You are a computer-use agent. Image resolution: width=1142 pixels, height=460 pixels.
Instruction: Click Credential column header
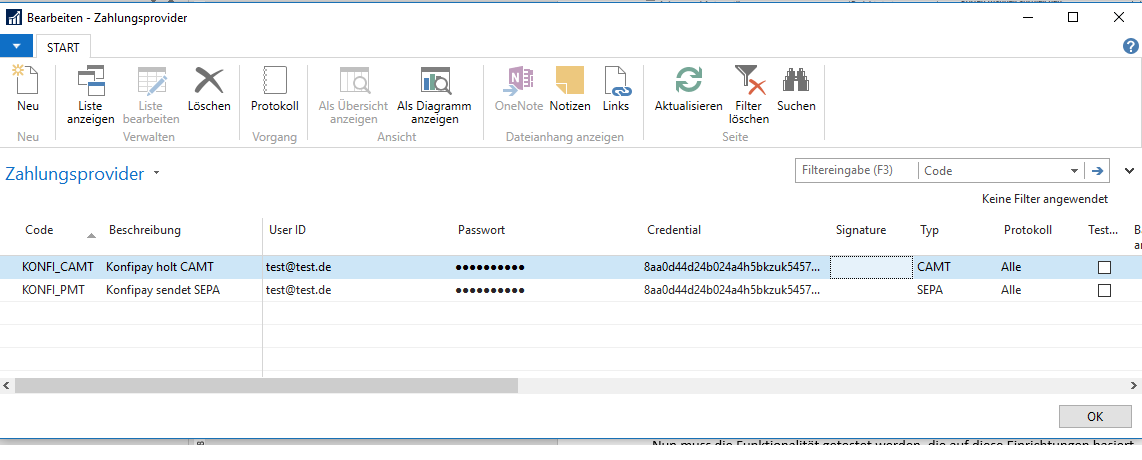[674, 230]
